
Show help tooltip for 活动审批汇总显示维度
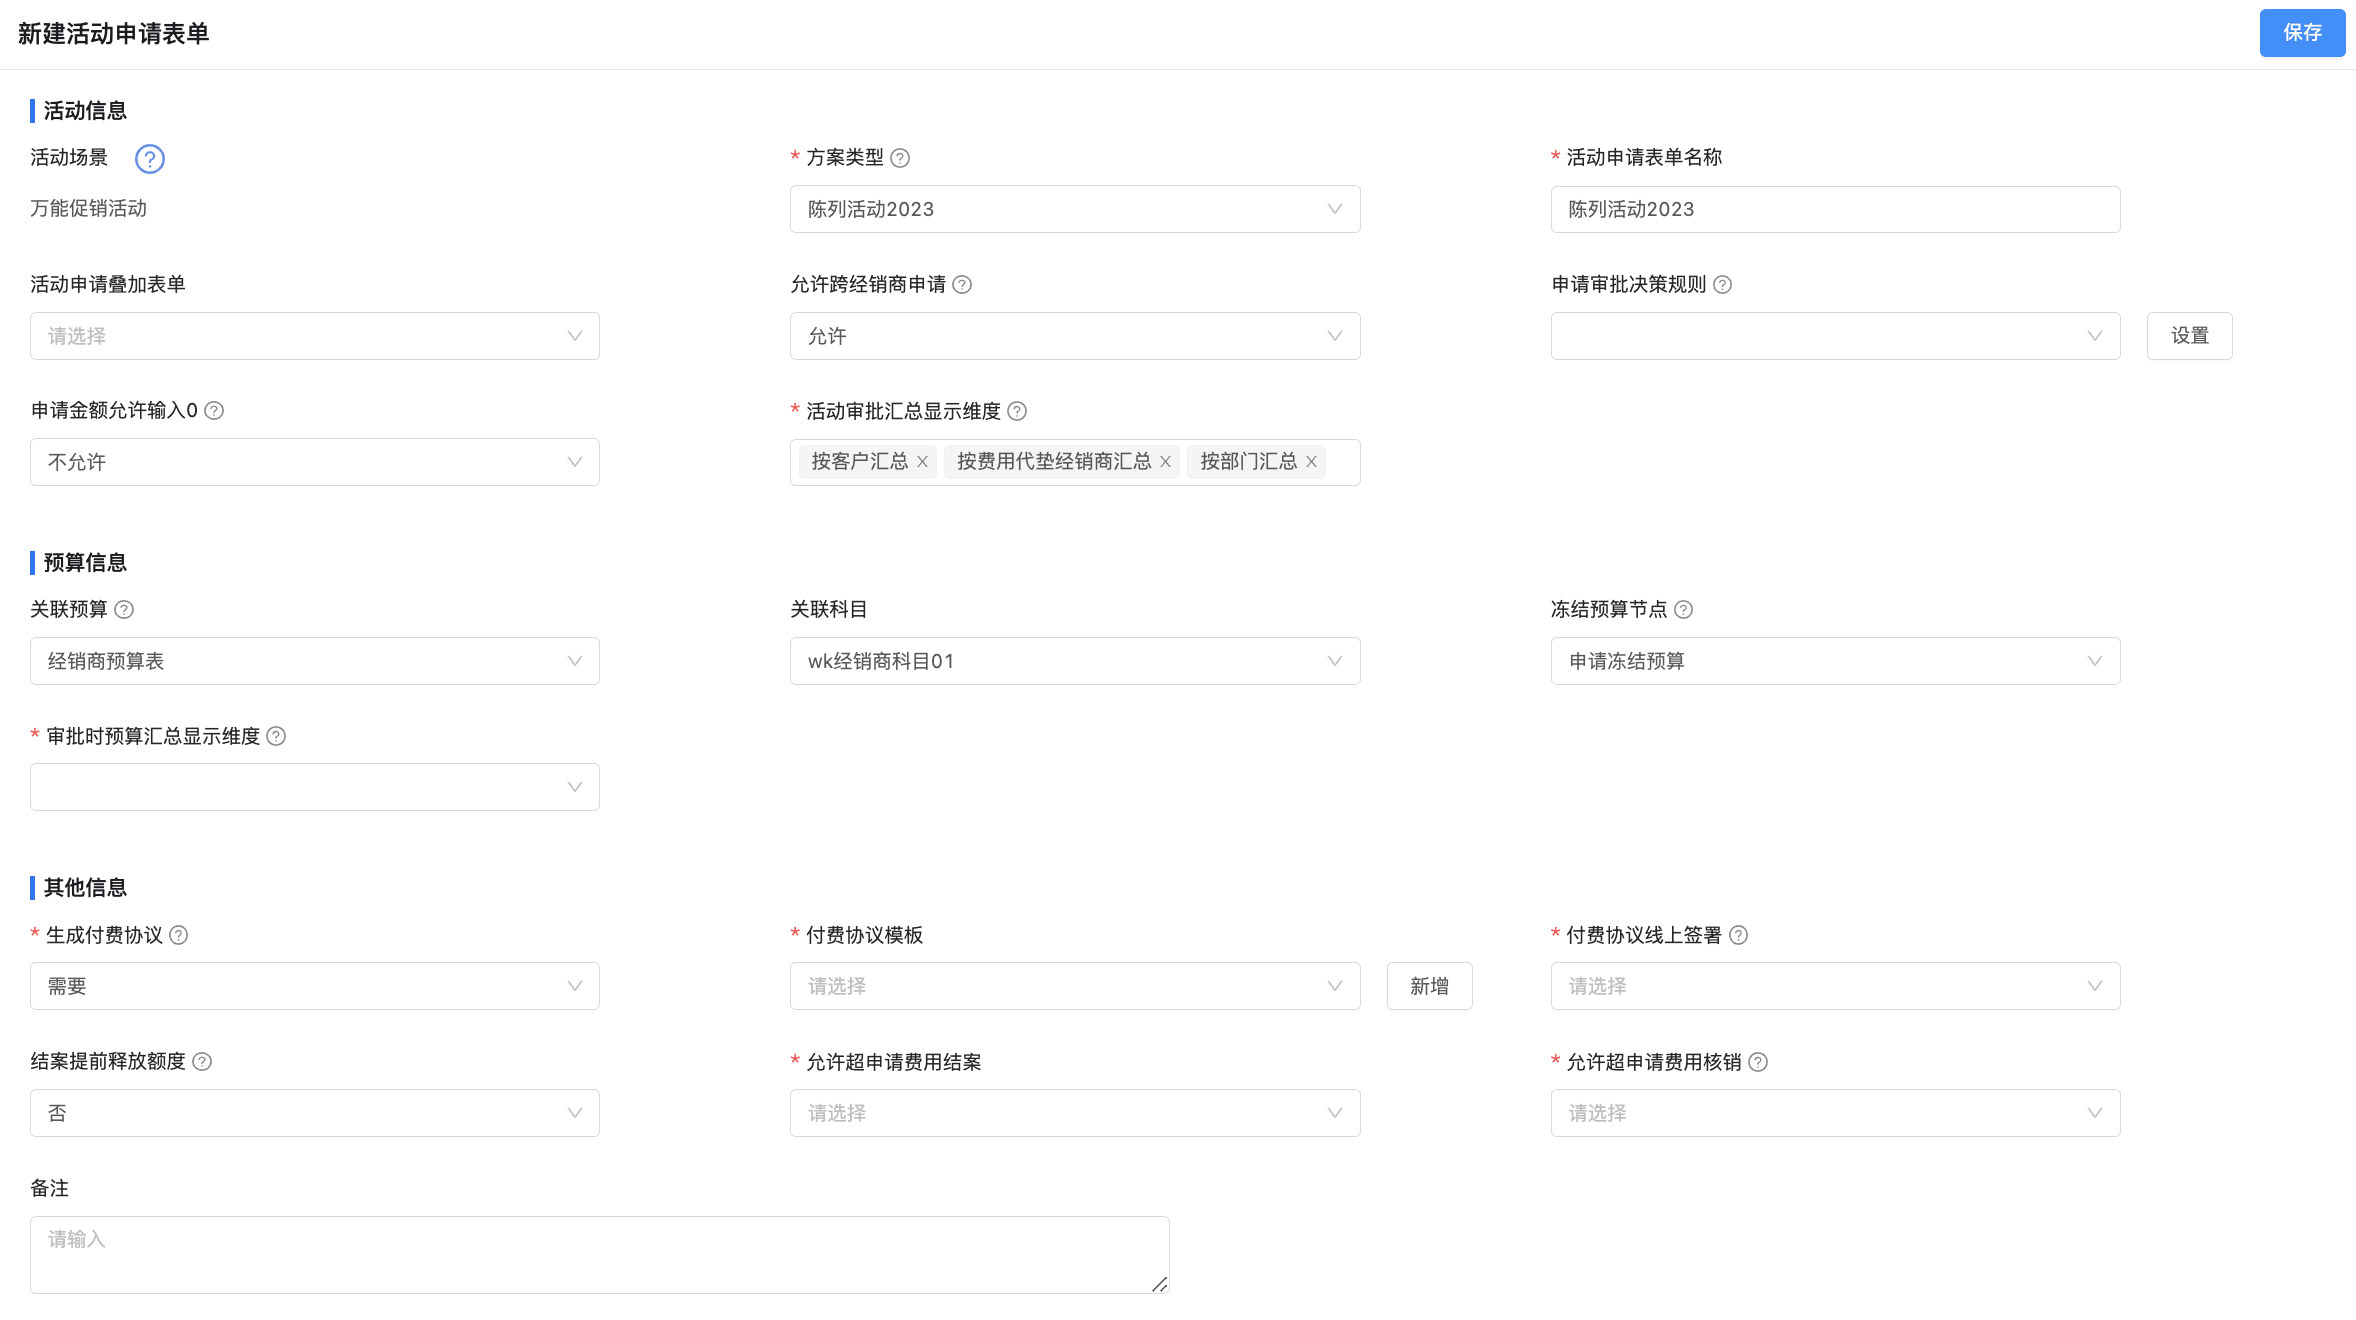click(x=1017, y=411)
